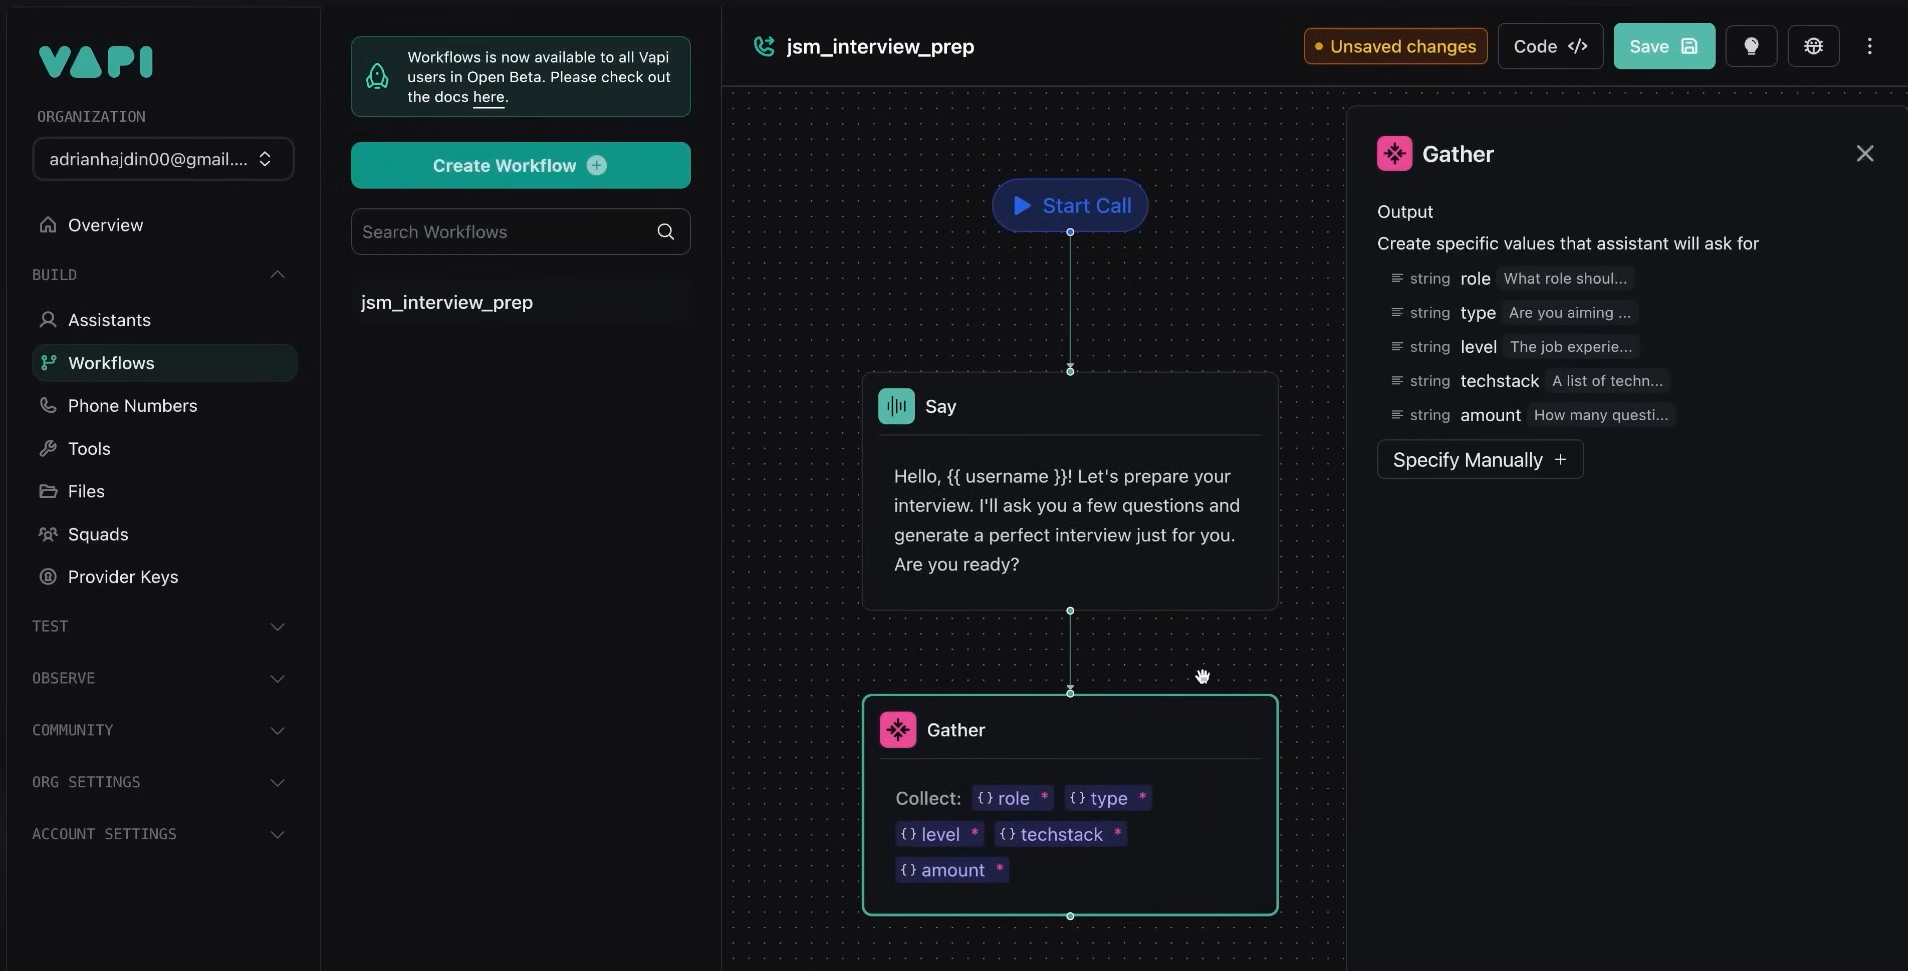Click the Assistants person icon

[48, 320]
